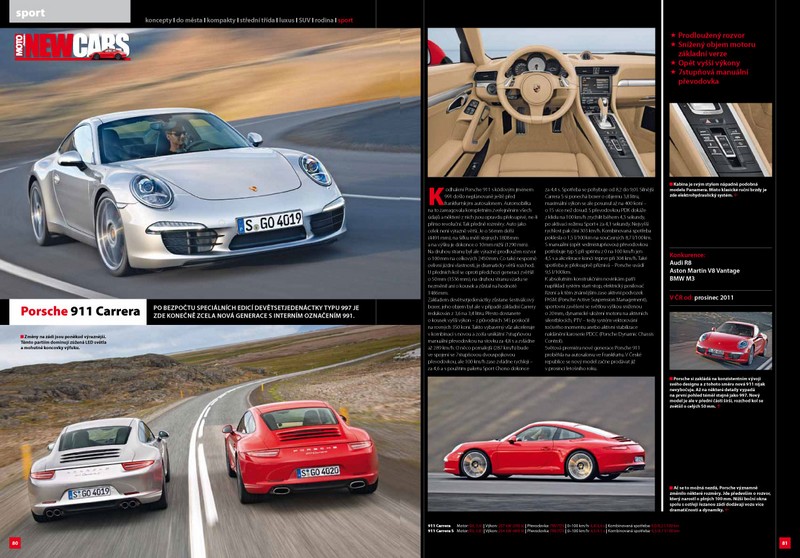Screen dimensions: 800x558
Task: Click competitor "BMW M3"
Action: (x=682, y=279)
